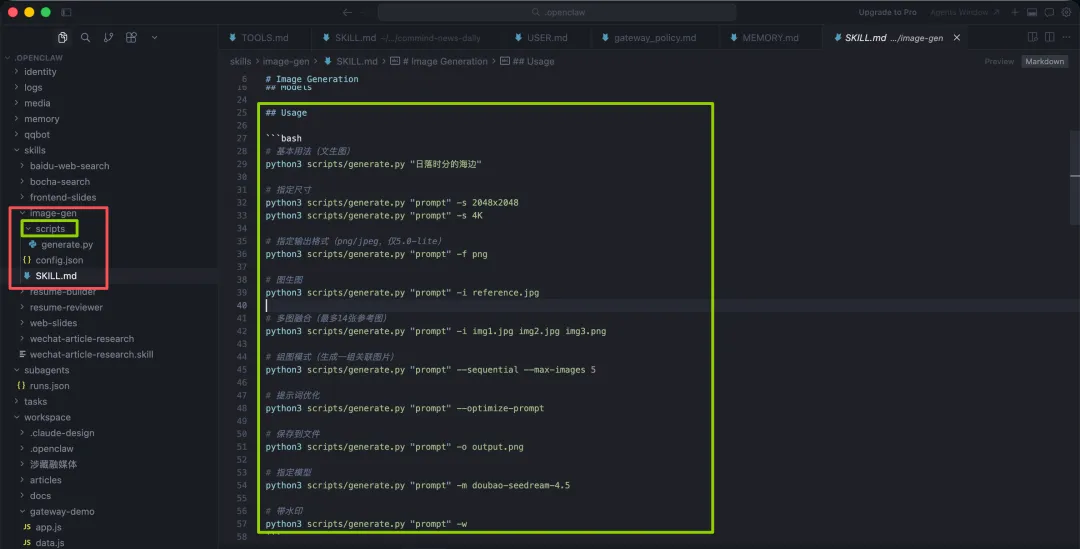Switch to TOOLS.md tab
Viewport: 1080px width, 549px height.
[264, 38]
